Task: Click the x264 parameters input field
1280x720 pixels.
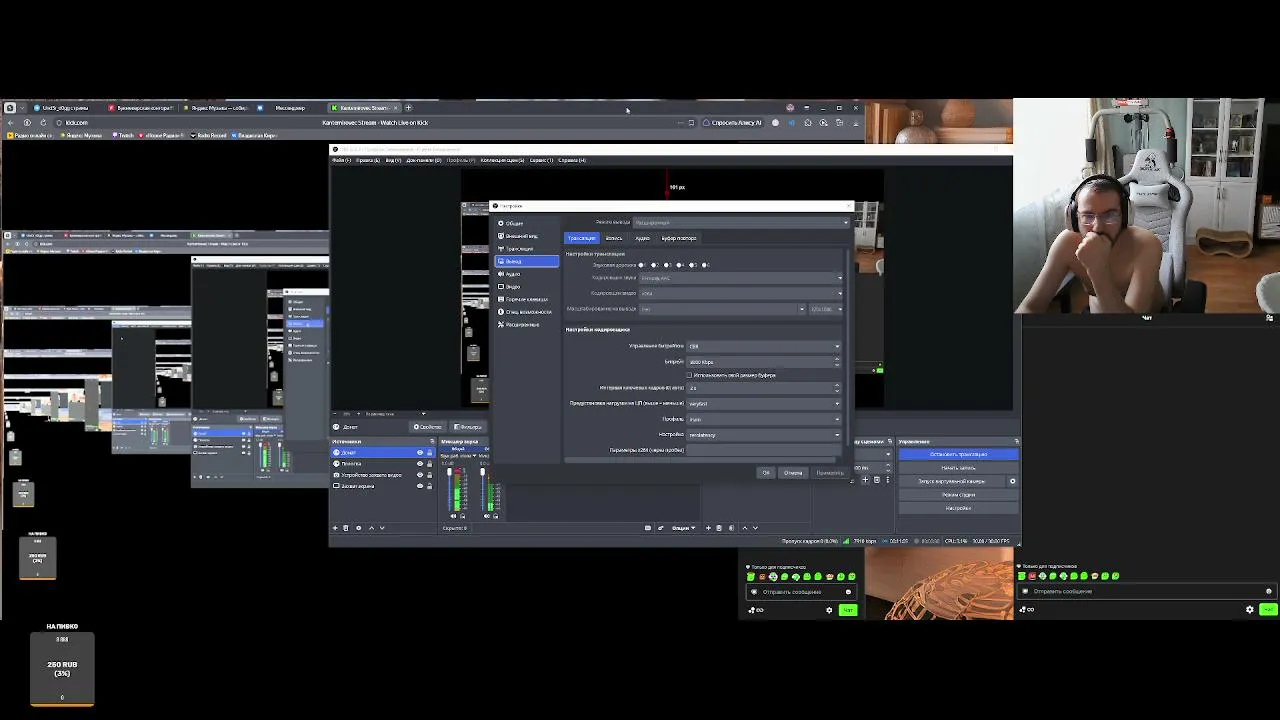Action: pos(763,450)
